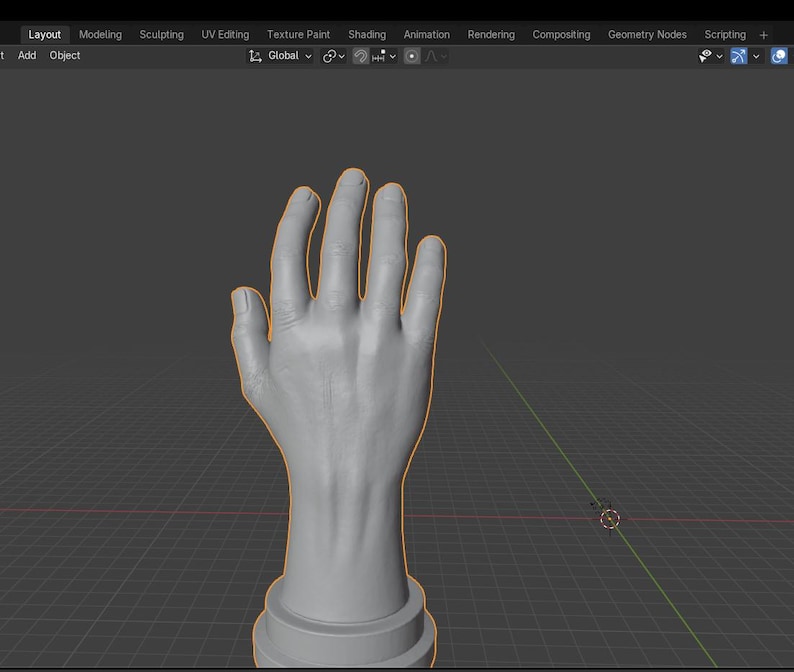This screenshot has width=794, height=672.
Task: Open the Add menu
Action: tap(27, 55)
